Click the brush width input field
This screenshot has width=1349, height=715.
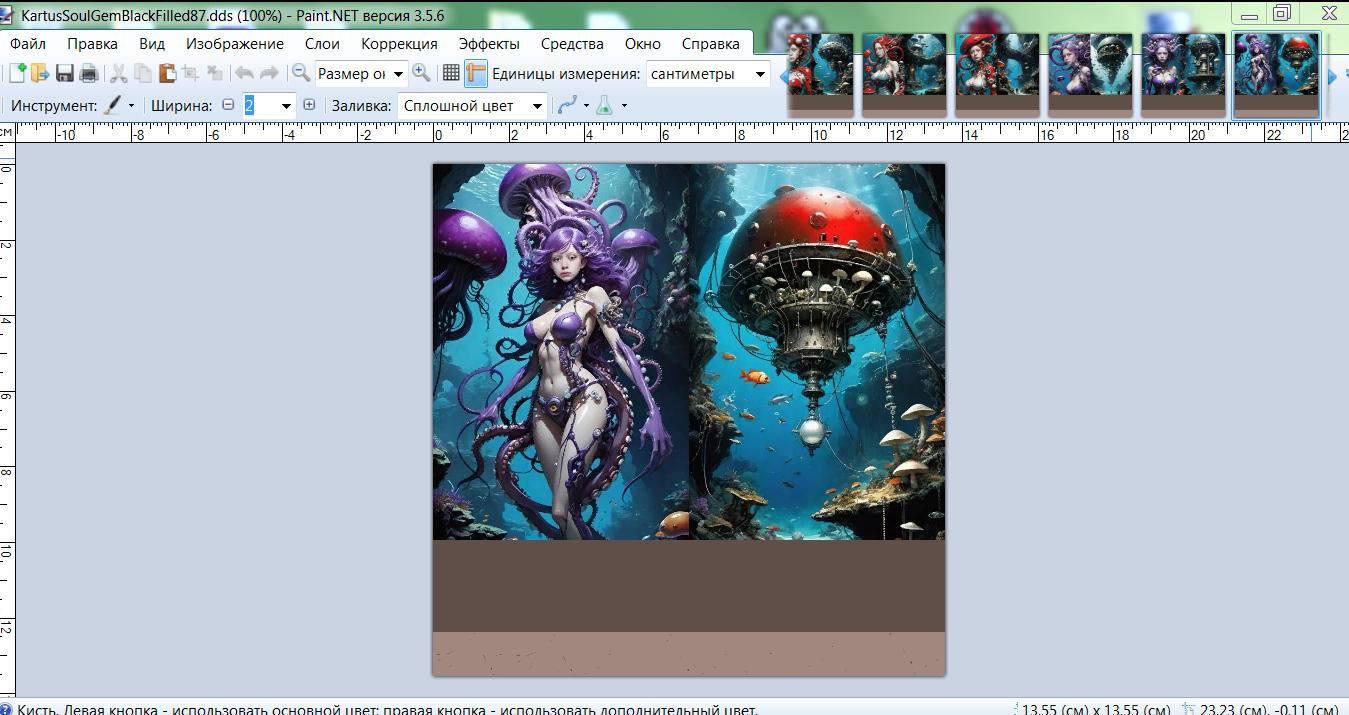click(260, 106)
